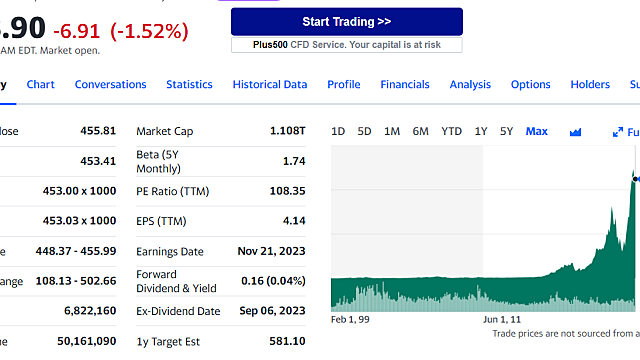Go to the Holders tab
The height and width of the screenshot is (360, 640).
pyautogui.click(x=590, y=84)
